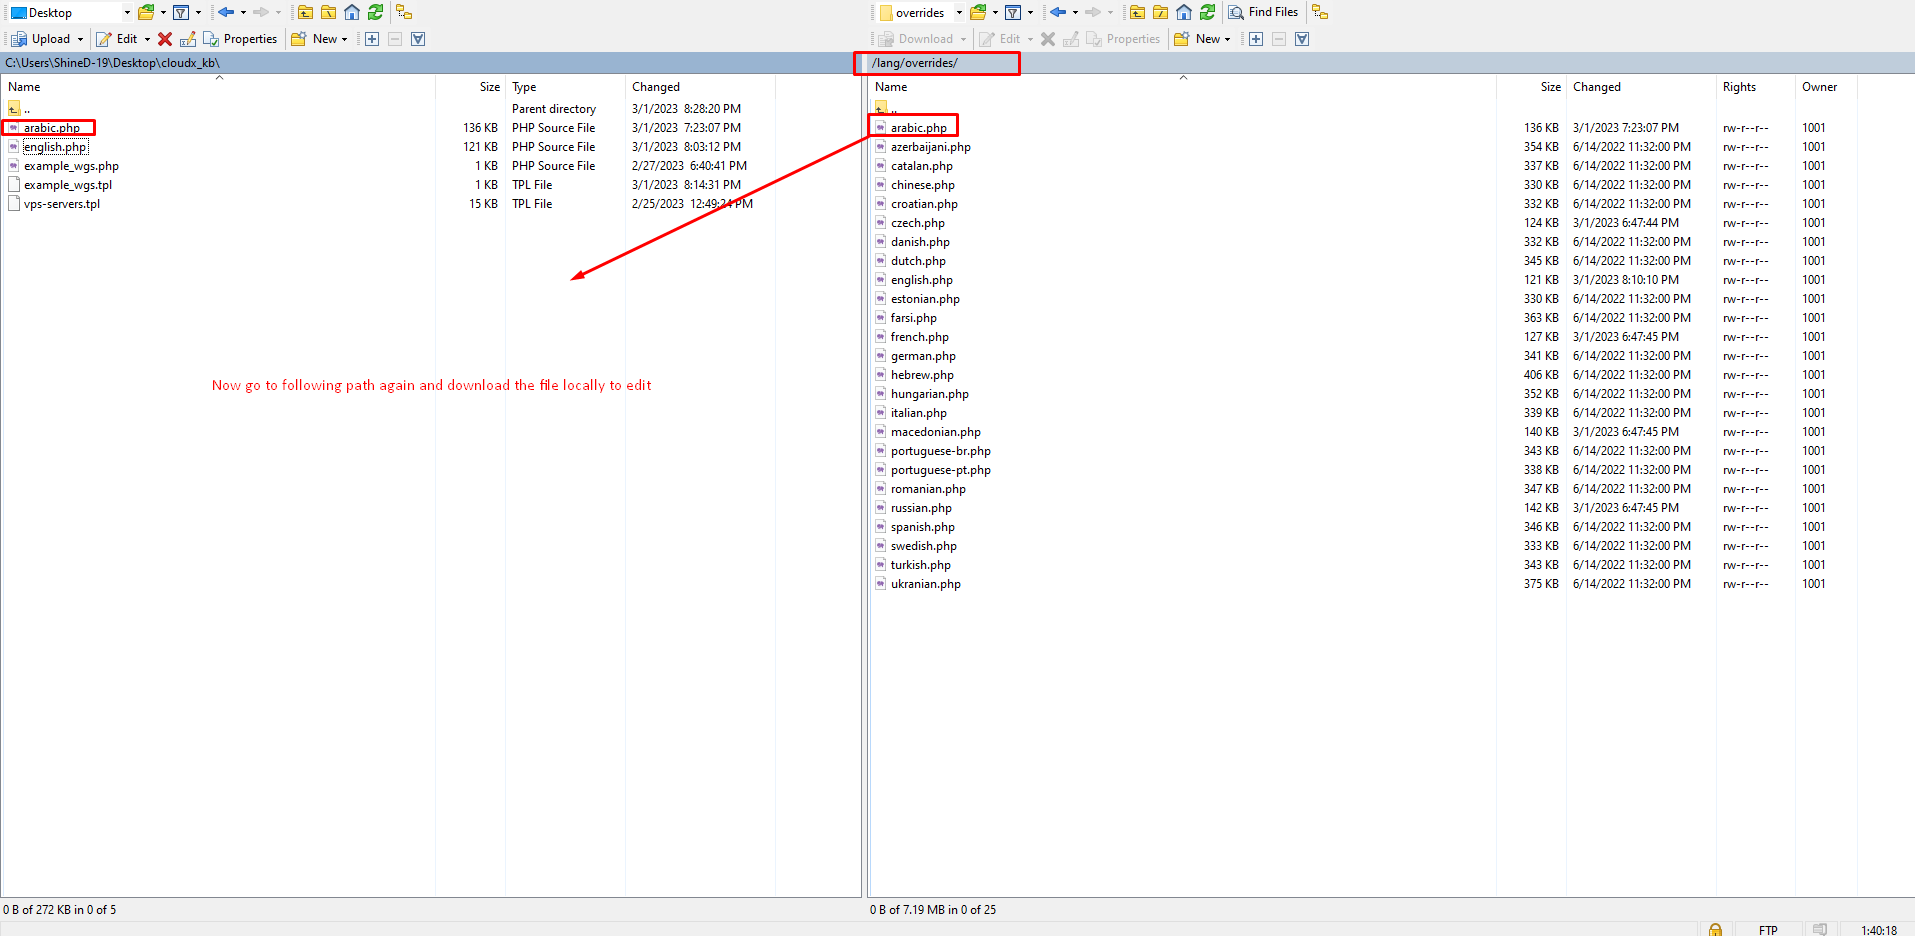Sort remote files by Changed column
This screenshot has width=1915, height=936.
pos(1596,87)
